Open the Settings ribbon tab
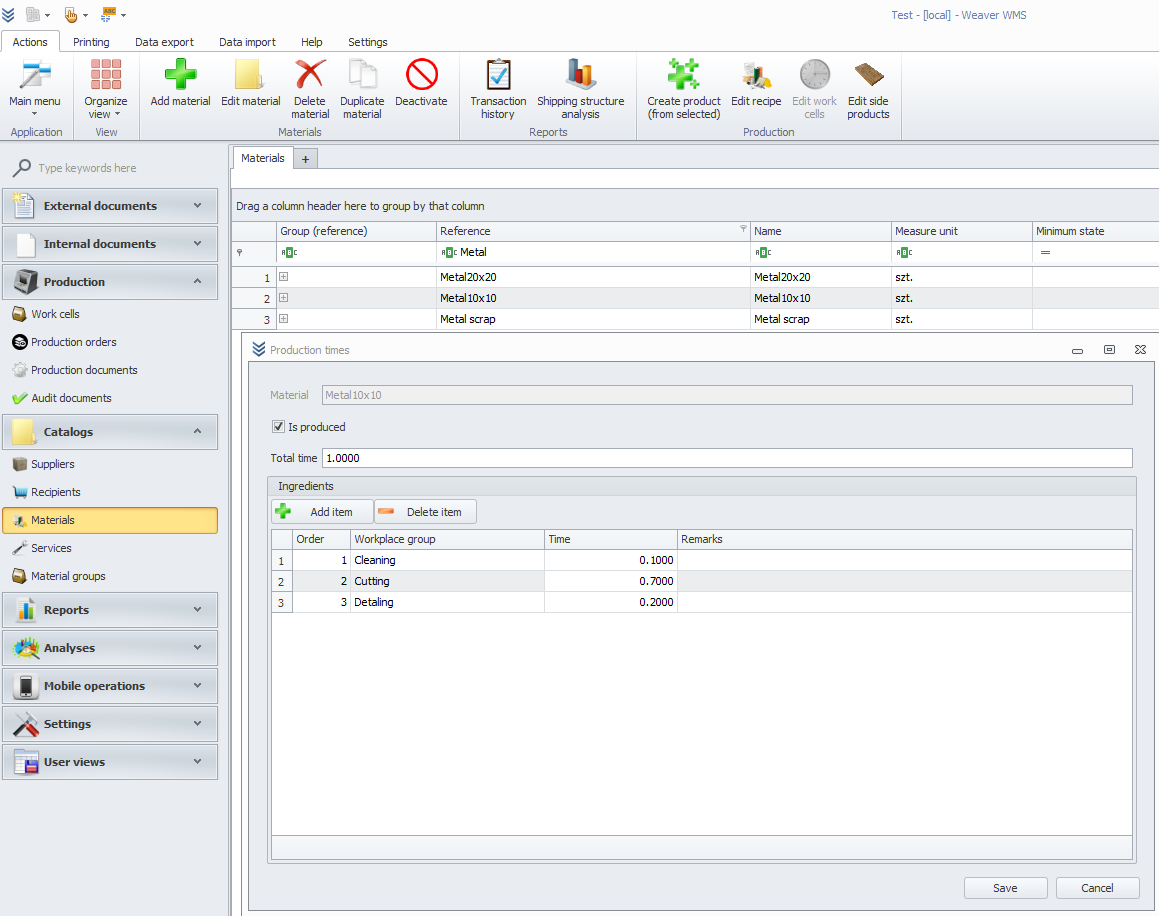This screenshot has height=916, width=1159. point(367,42)
